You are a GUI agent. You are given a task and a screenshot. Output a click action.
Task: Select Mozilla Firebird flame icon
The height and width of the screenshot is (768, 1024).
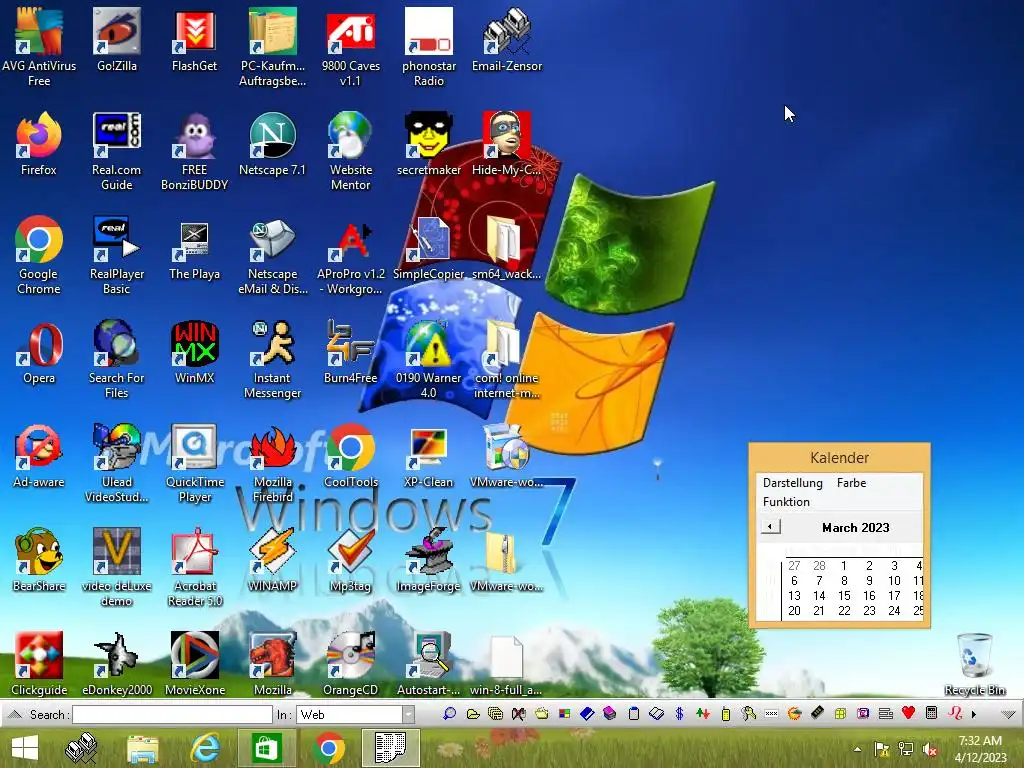(272, 464)
